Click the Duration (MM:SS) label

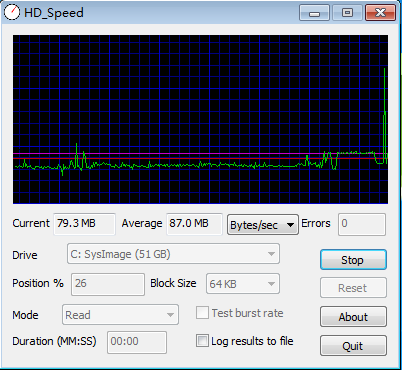pos(54,341)
